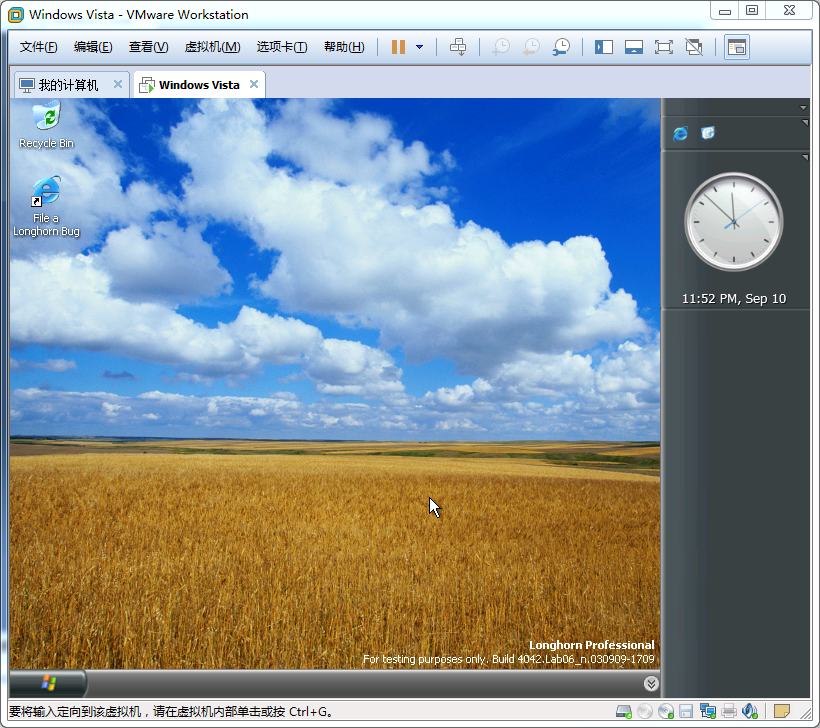Image resolution: width=820 pixels, height=728 pixels.
Task: Open the message log note icon
Action: 782,711
